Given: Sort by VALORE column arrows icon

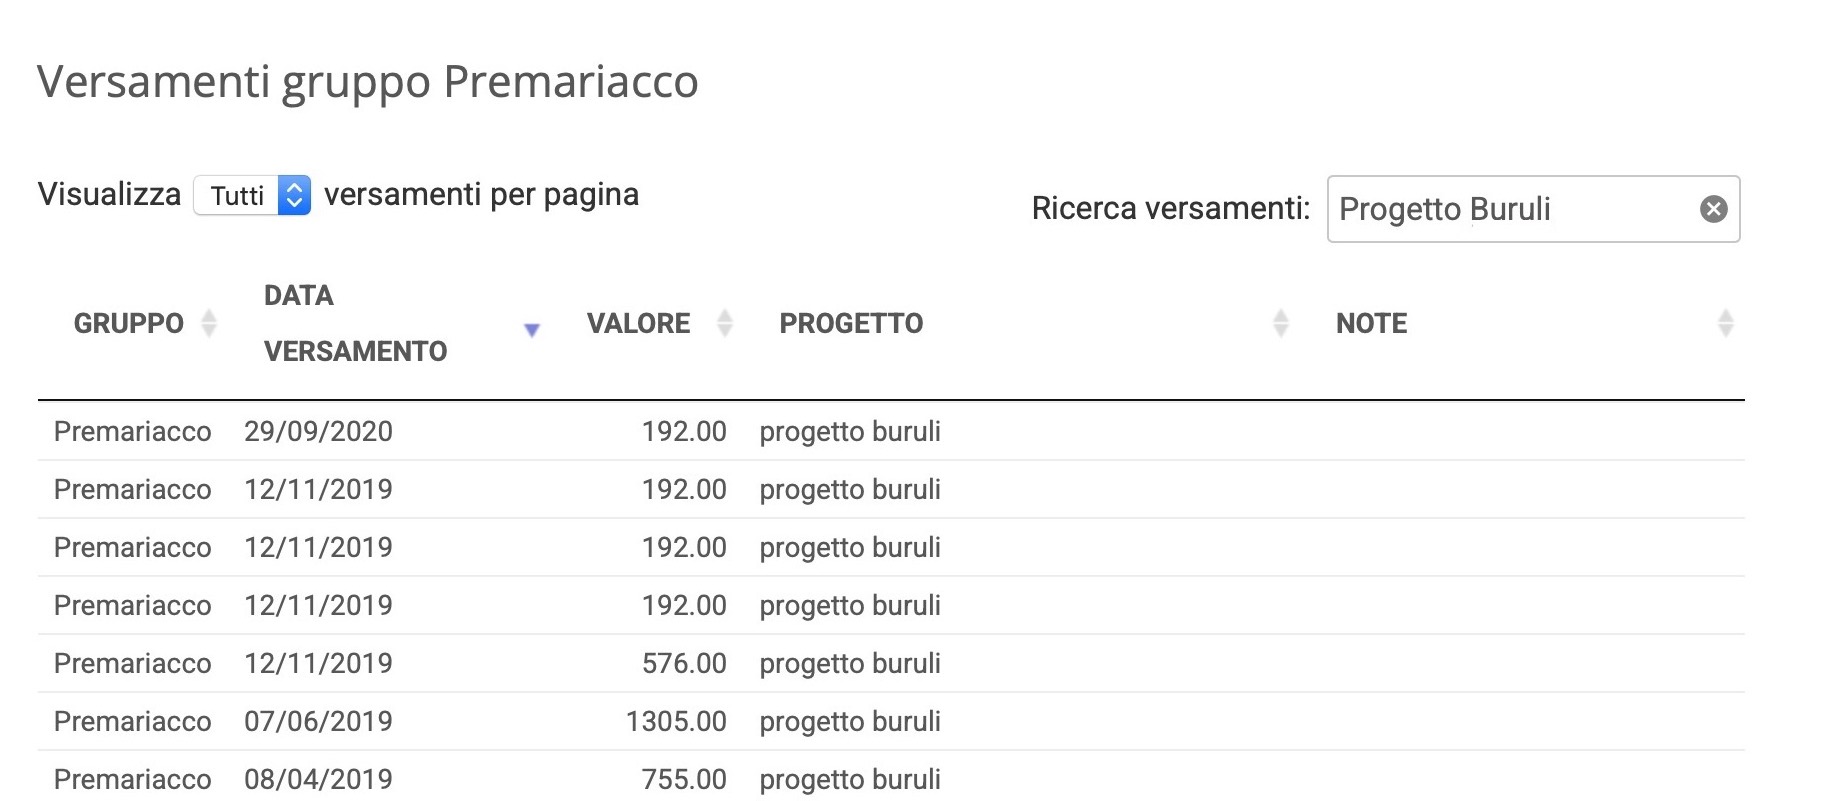Looking at the screenshot, I should click(x=725, y=323).
